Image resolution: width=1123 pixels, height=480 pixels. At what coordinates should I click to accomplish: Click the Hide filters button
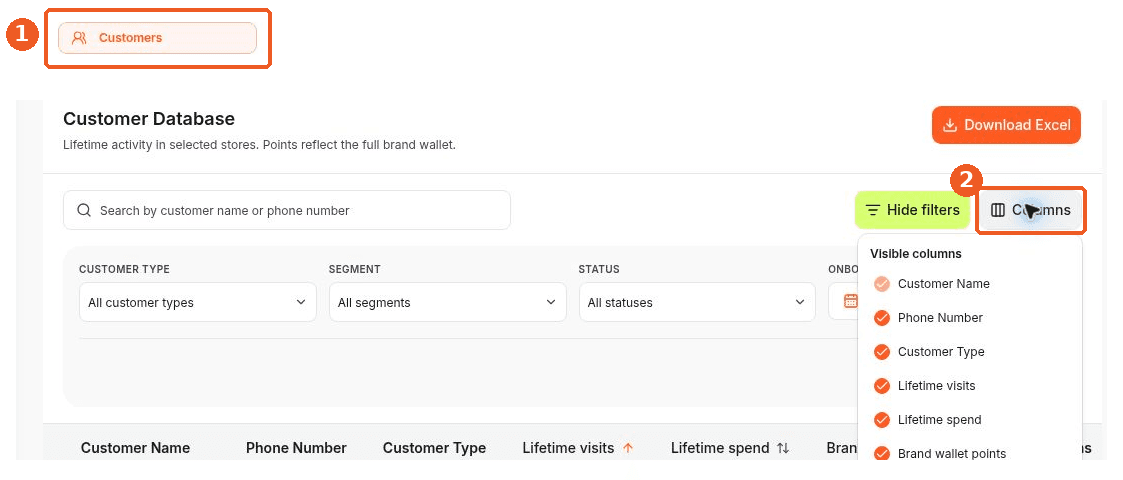(912, 210)
